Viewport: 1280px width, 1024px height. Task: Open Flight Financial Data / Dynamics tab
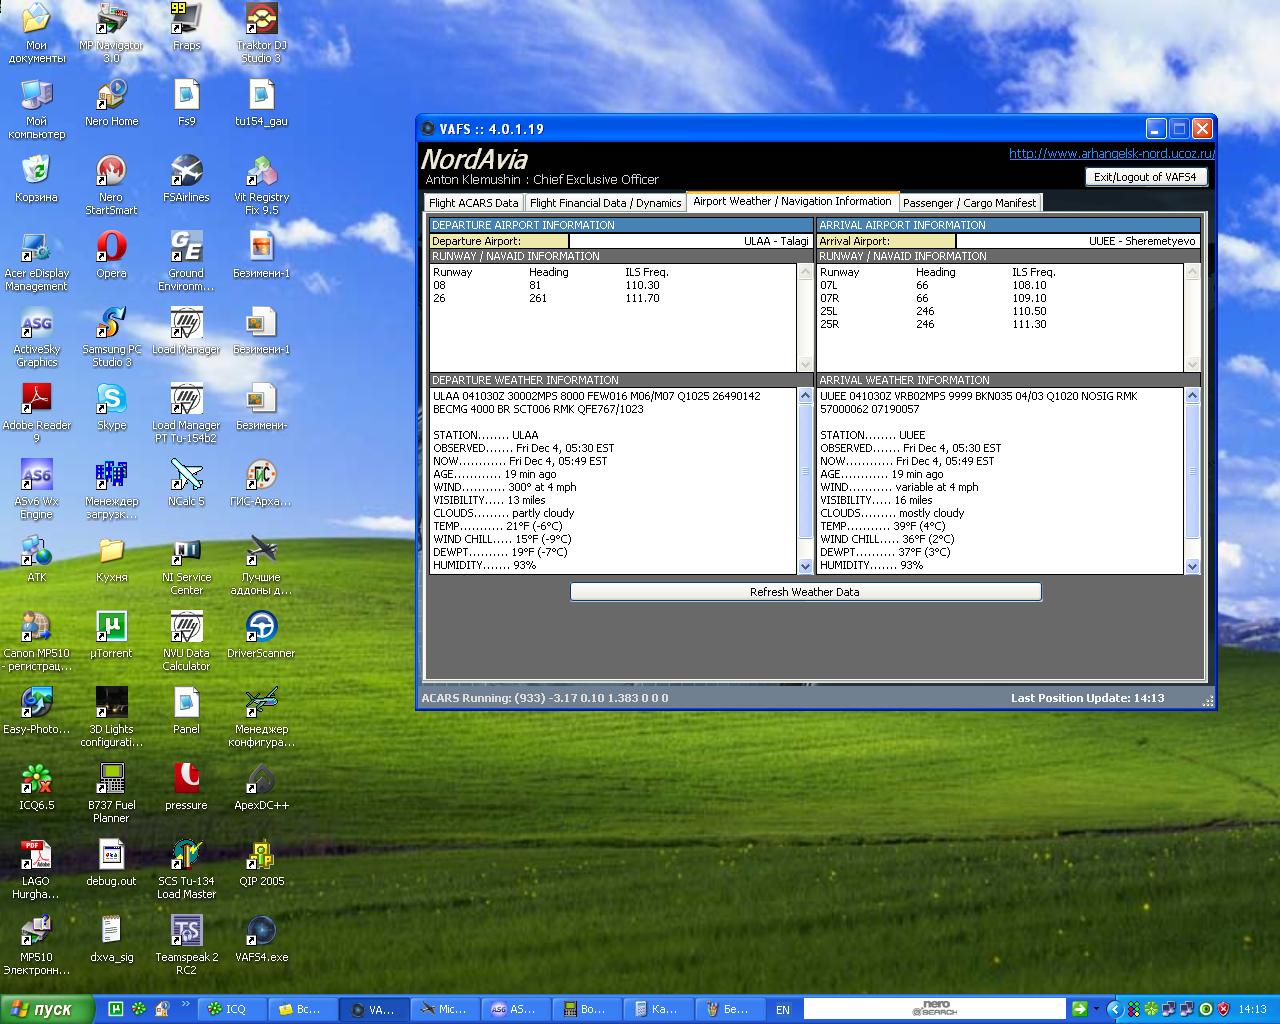tap(605, 203)
